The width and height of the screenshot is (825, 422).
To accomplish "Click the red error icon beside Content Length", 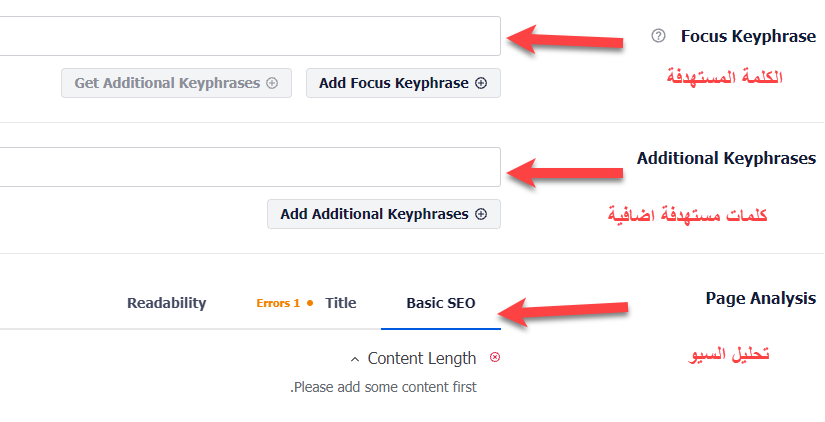I will coord(495,357).
